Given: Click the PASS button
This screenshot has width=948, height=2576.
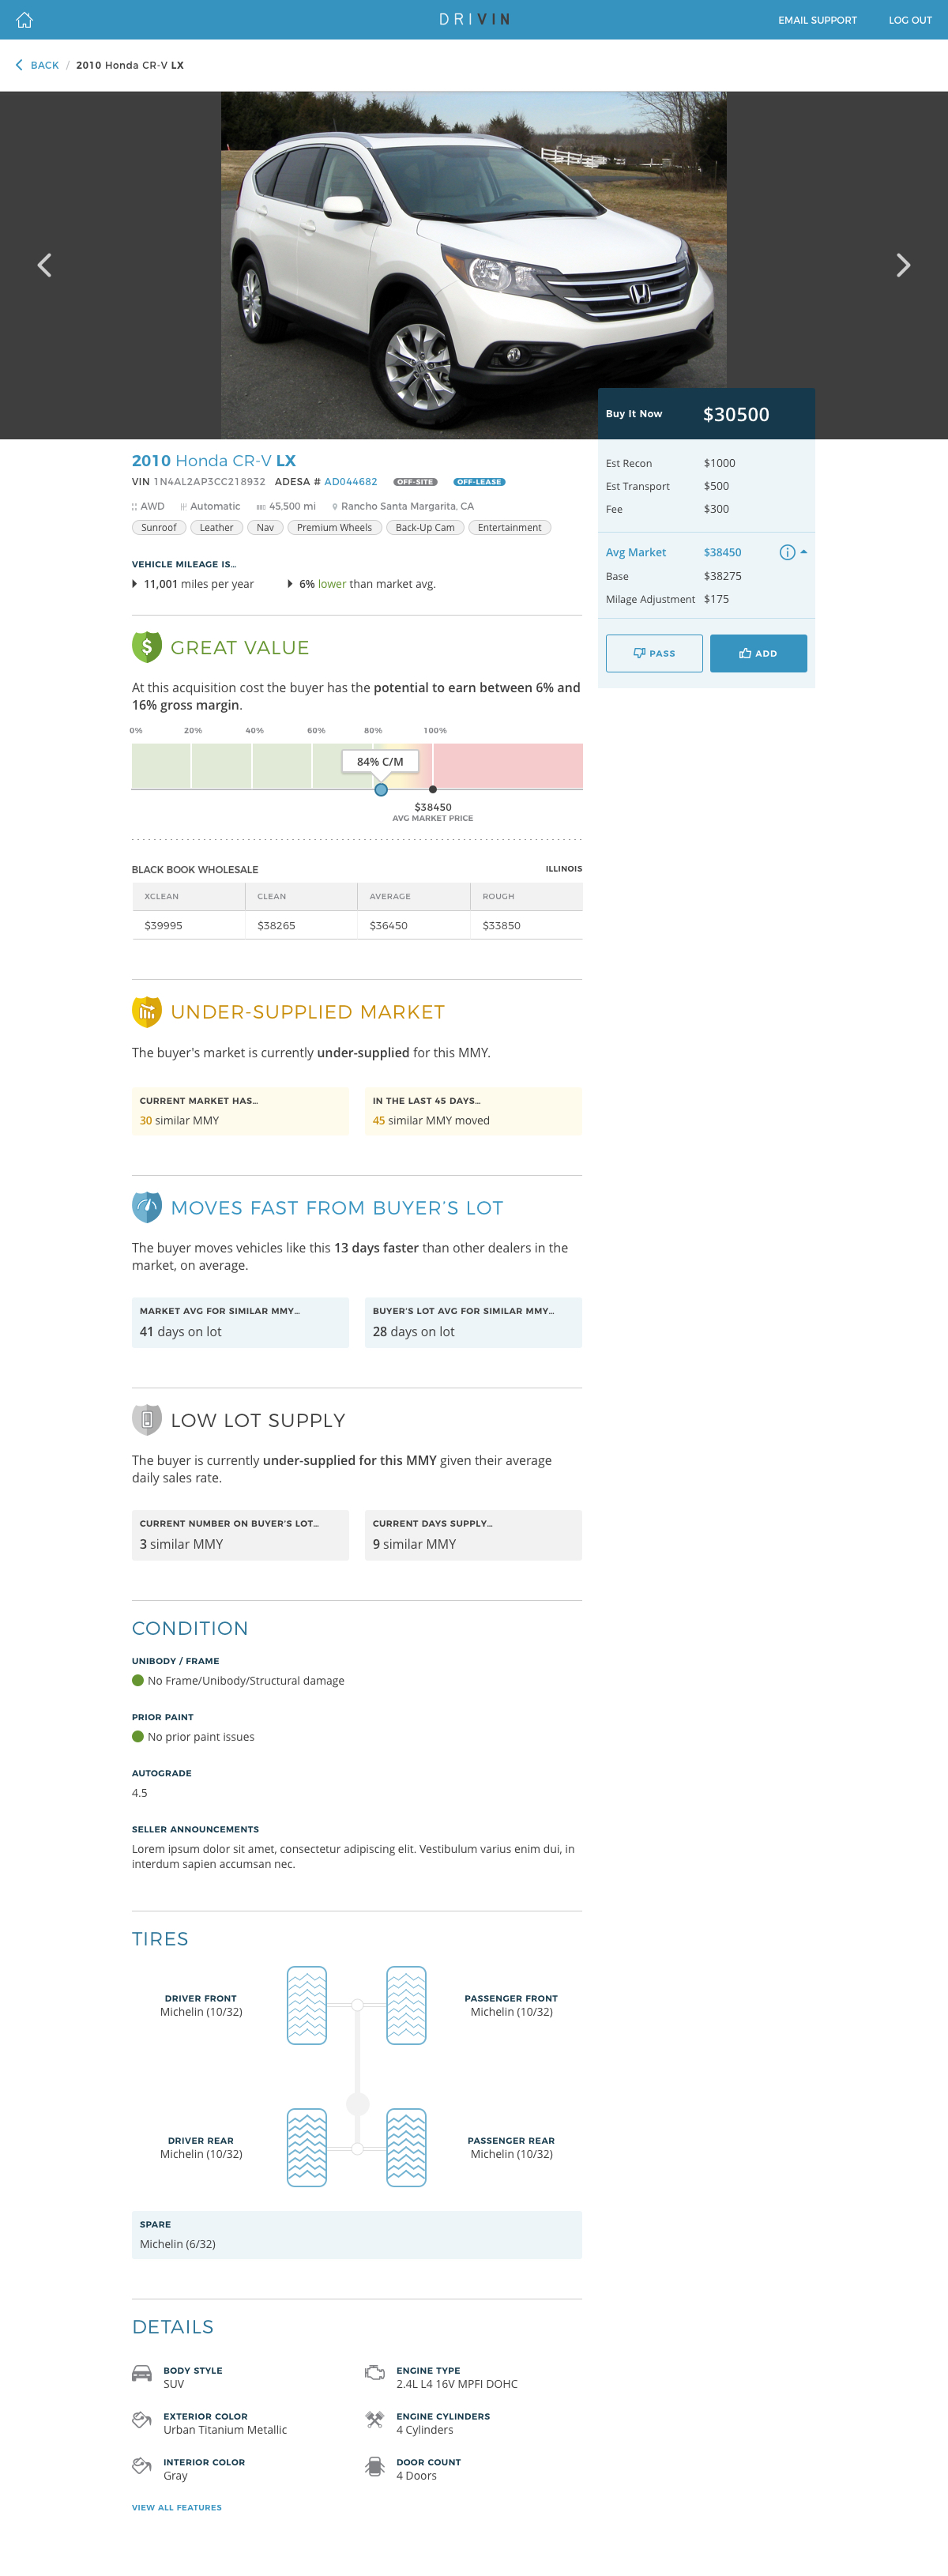Looking at the screenshot, I should pos(654,653).
